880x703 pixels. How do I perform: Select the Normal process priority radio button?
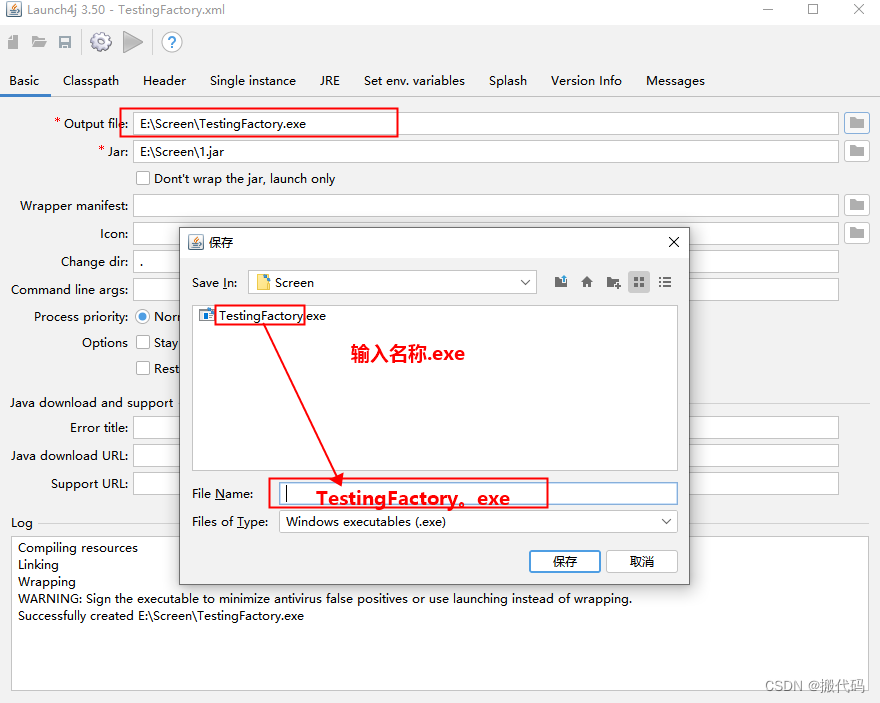coord(143,317)
